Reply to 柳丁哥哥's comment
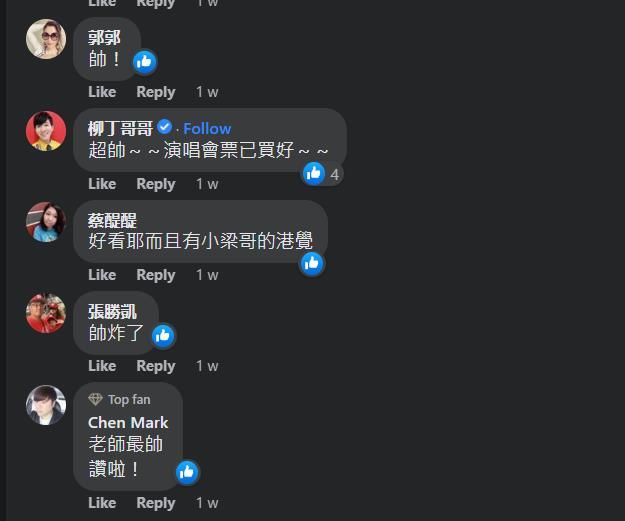 156,184
